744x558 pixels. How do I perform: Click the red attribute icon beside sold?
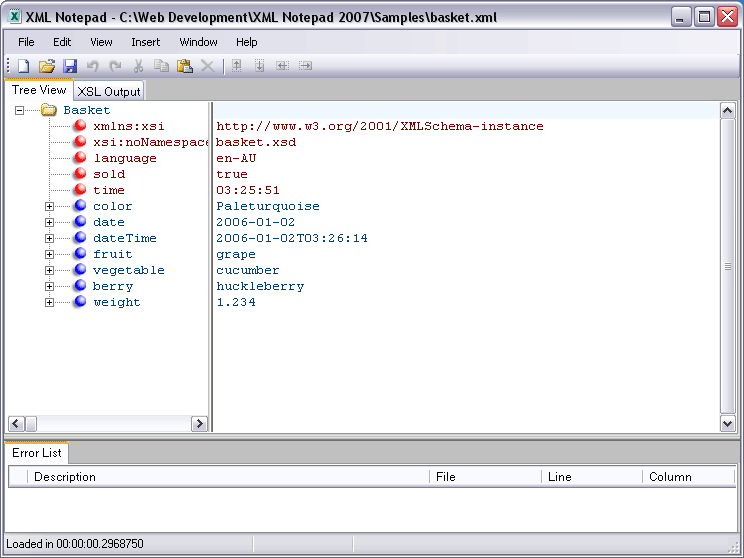pyautogui.click(x=80, y=174)
